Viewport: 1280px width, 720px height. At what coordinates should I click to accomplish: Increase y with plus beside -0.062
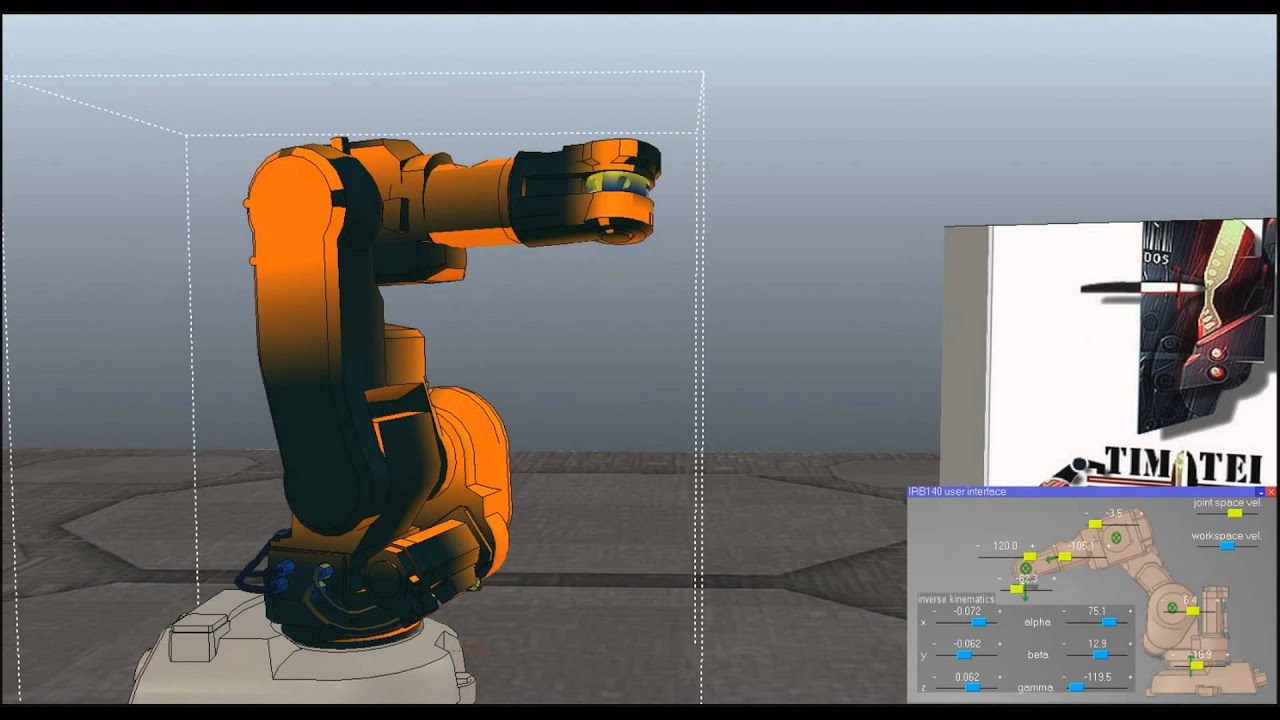pos(1000,643)
